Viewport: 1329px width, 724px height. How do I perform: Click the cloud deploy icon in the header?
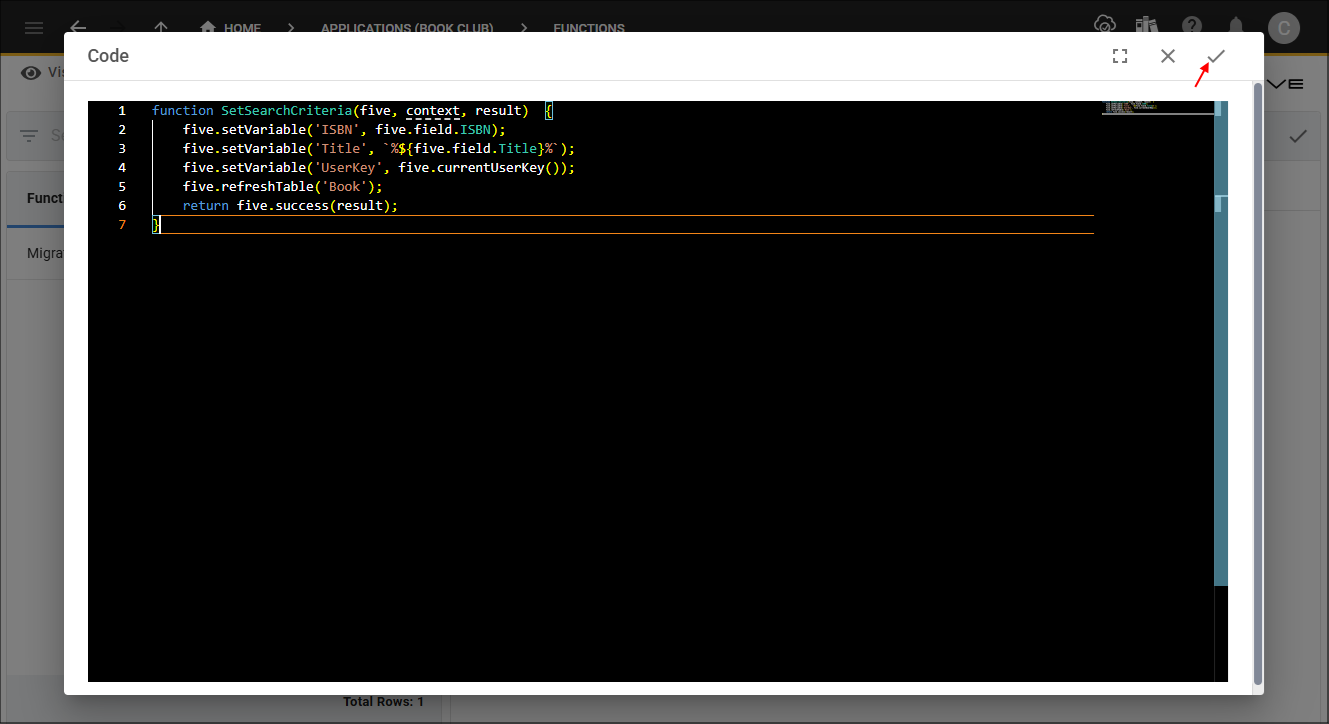1104,25
